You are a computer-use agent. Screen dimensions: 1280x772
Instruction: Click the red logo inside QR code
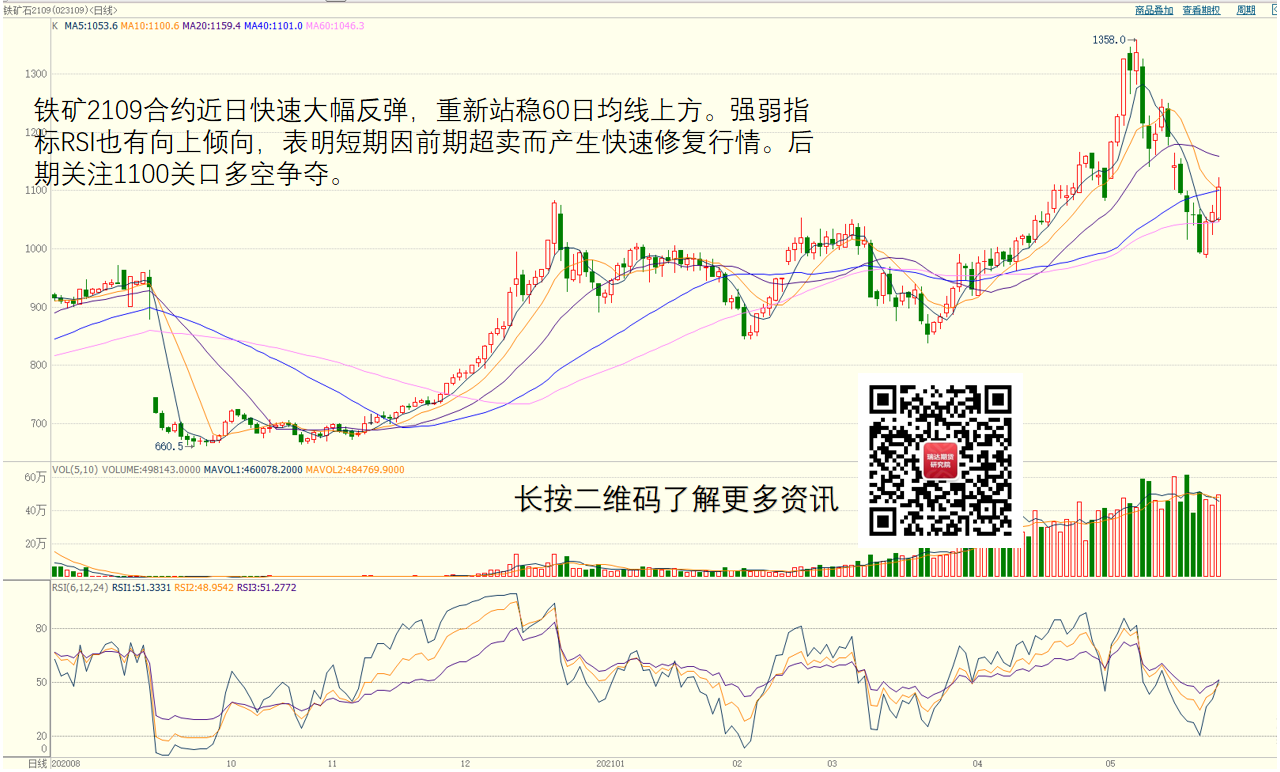(940, 461)
